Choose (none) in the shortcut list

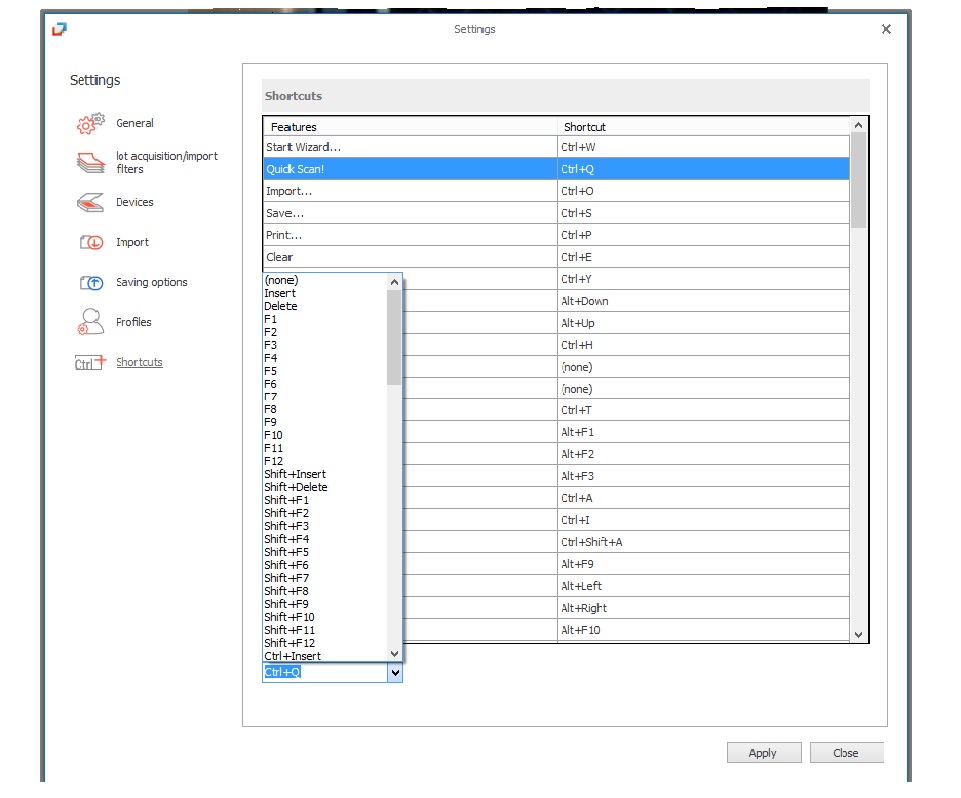coord(325,280)
